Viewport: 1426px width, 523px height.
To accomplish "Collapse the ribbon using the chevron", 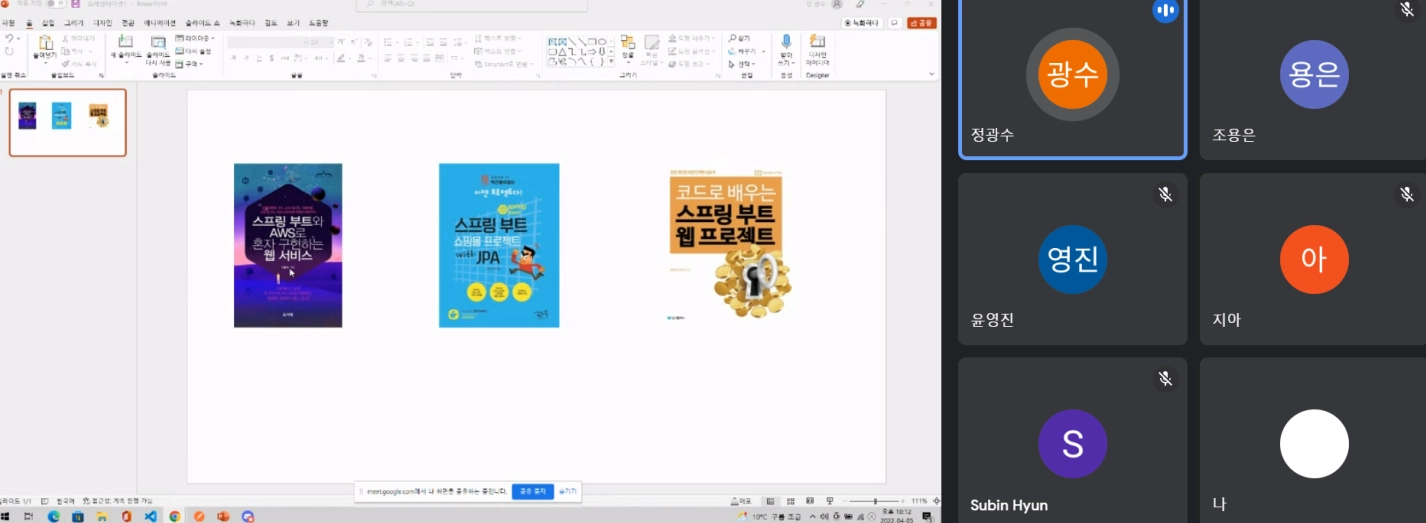I will [931, 74].
